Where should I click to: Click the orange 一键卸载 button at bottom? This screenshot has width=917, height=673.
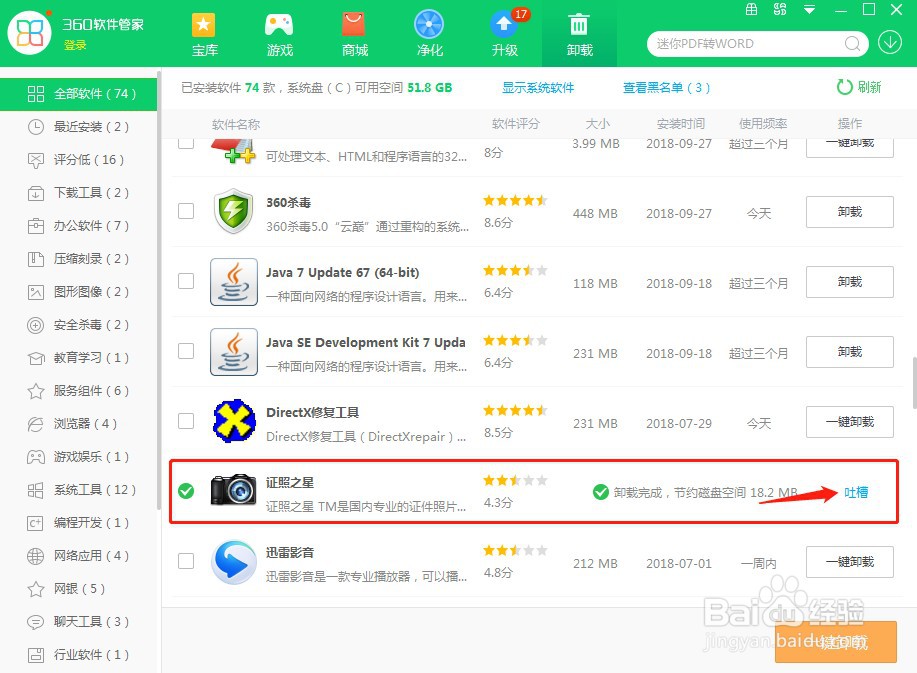pos(836,642)
